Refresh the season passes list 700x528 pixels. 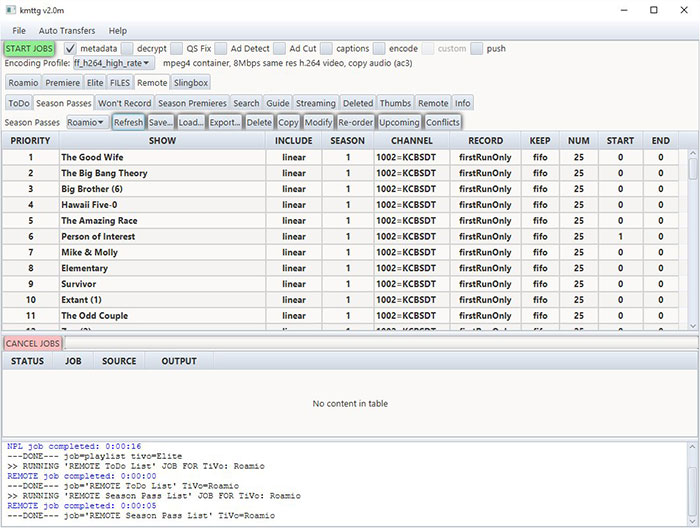[128, 122]
